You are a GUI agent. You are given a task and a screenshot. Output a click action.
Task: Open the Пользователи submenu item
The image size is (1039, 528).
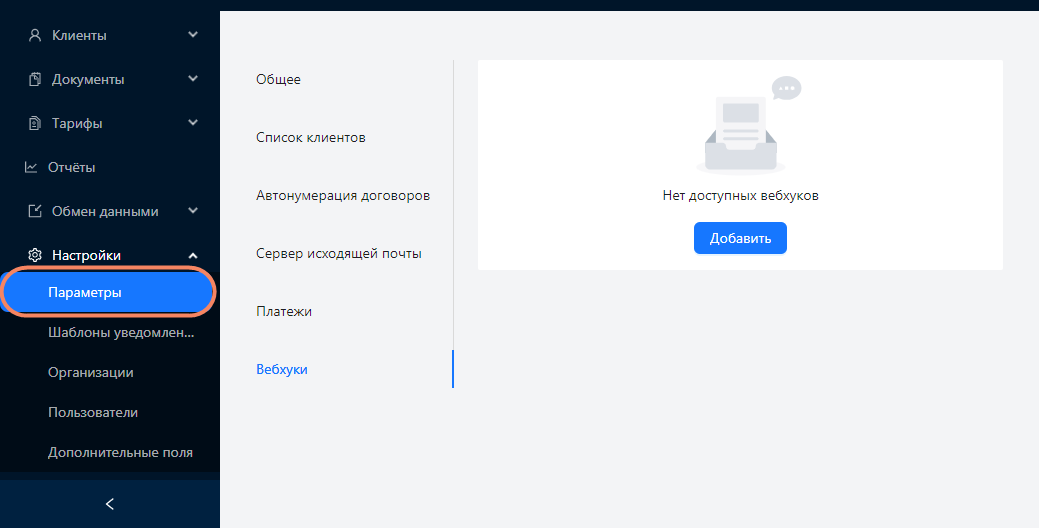pos(93,412)
